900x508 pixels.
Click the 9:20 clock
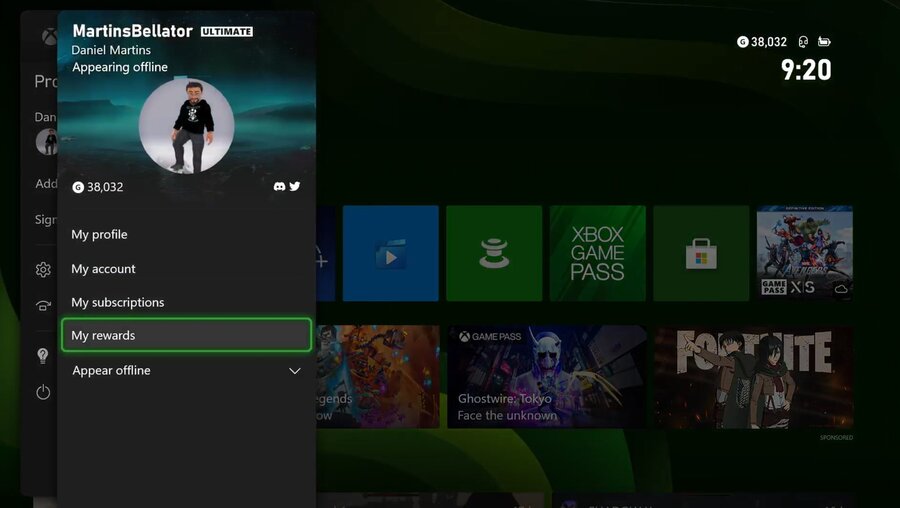(806, 70)
